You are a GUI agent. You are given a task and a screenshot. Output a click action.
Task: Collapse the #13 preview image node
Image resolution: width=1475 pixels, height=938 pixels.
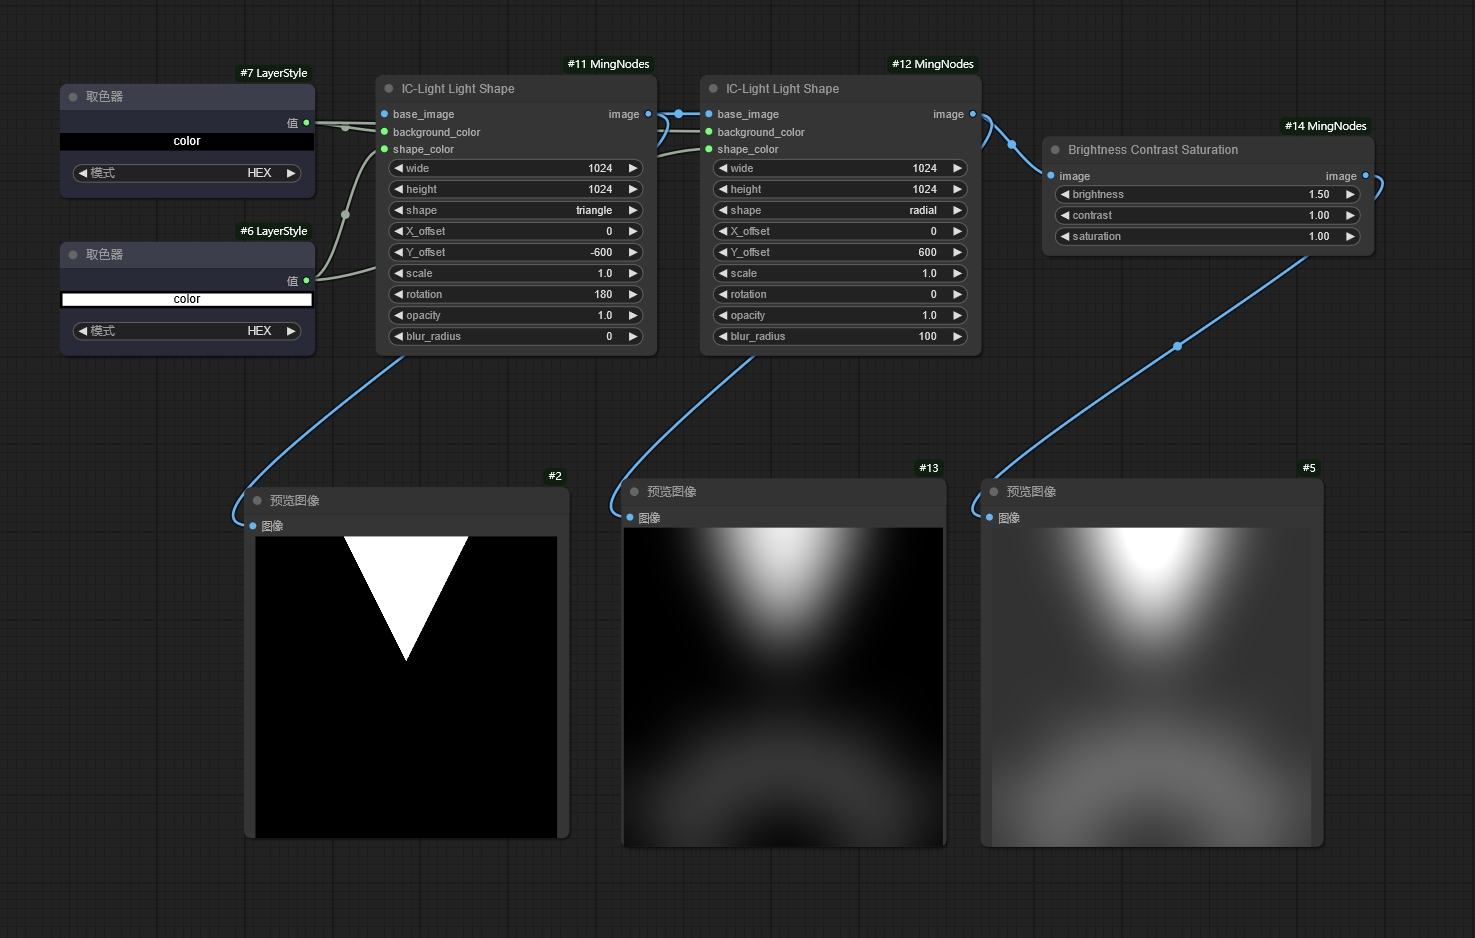click(x=634, y=492)
